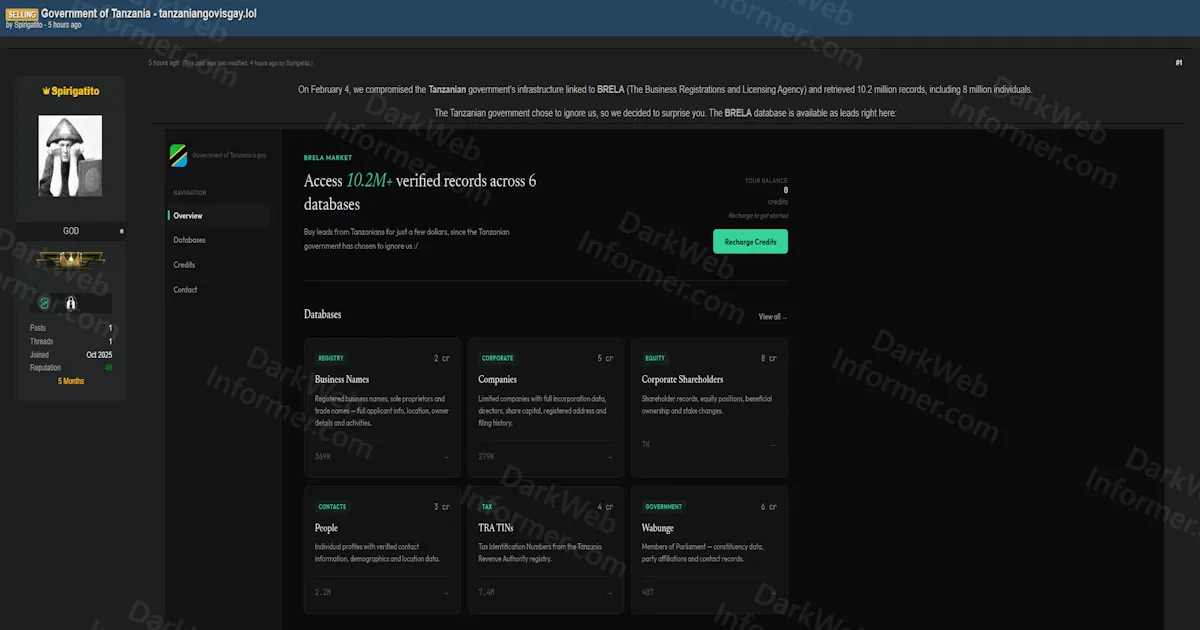This screenshot has width=1200, height=630.
Task: Select Overview in the navigation menu
Action: (186, 215)
